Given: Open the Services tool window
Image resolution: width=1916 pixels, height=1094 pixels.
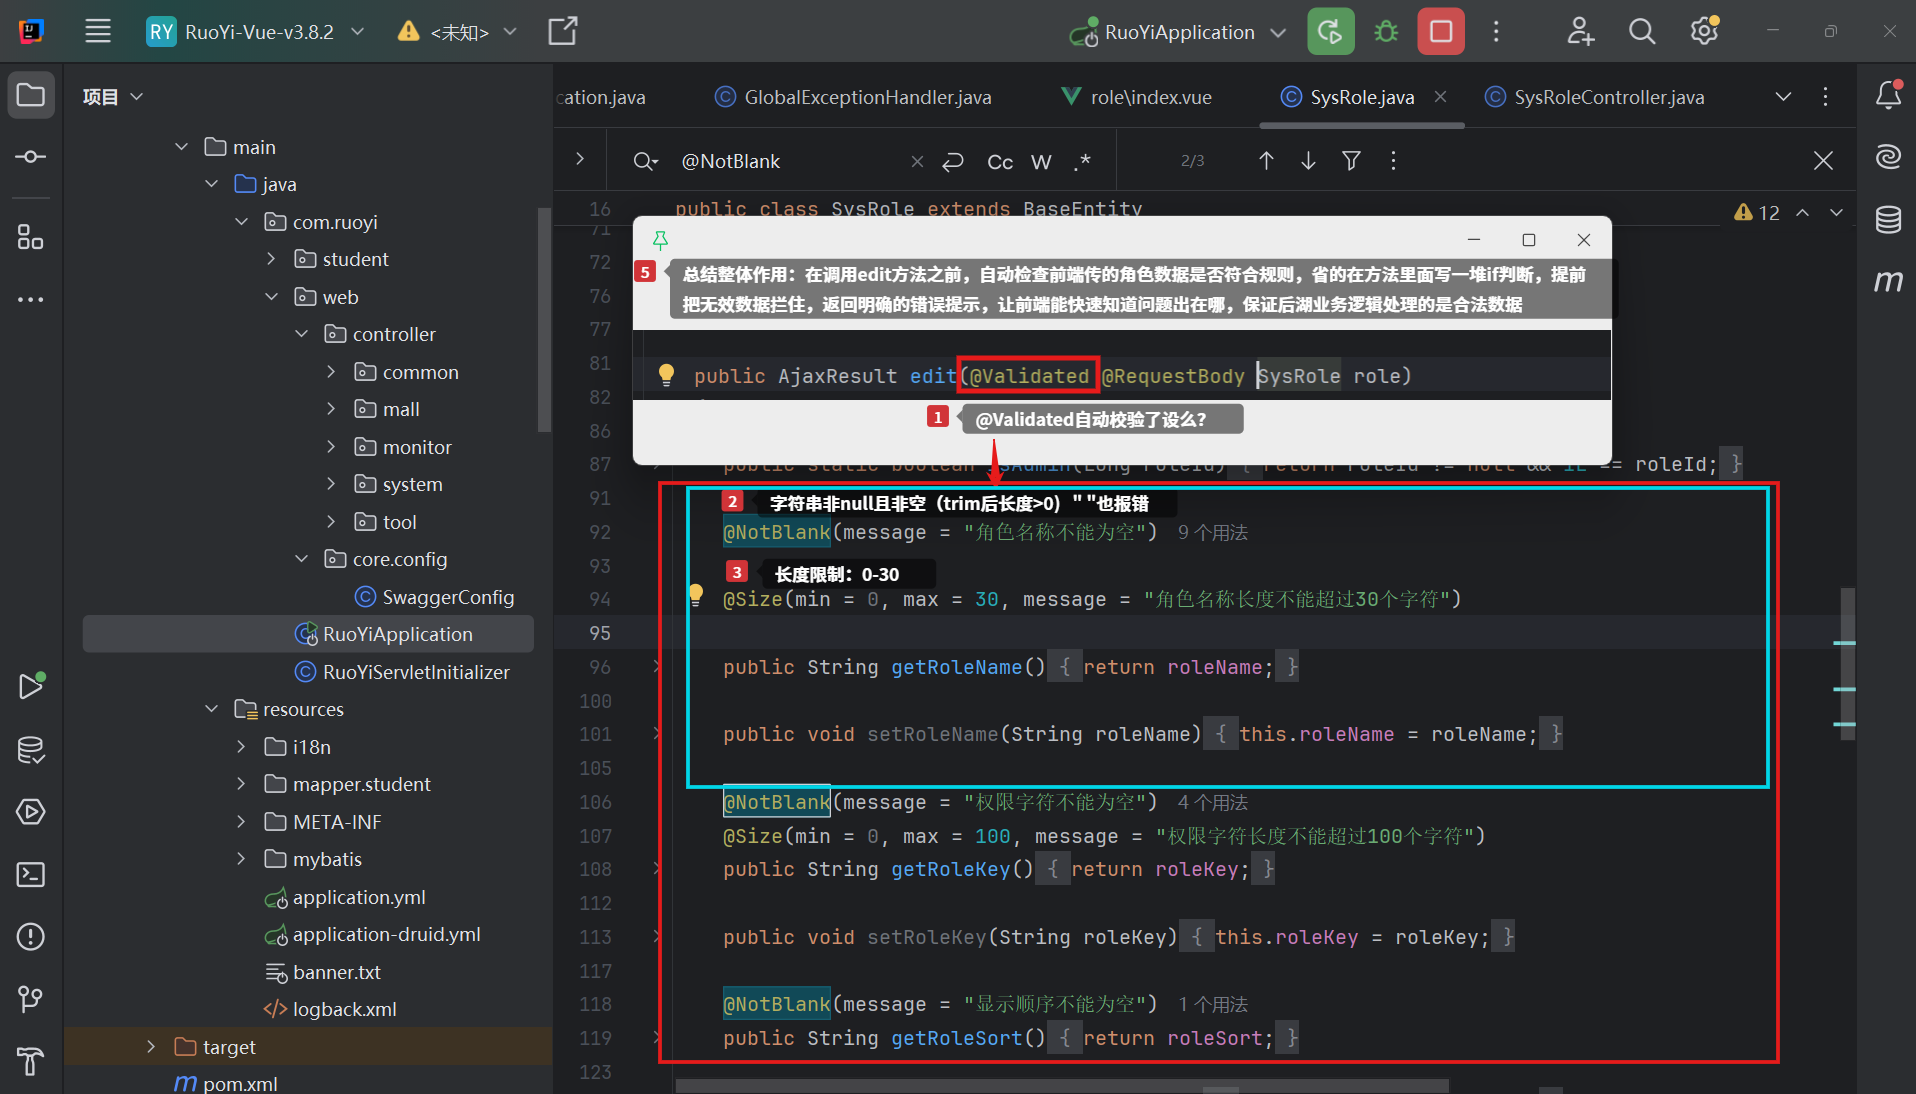Looking at the screenshot, I should coord(31,812).
